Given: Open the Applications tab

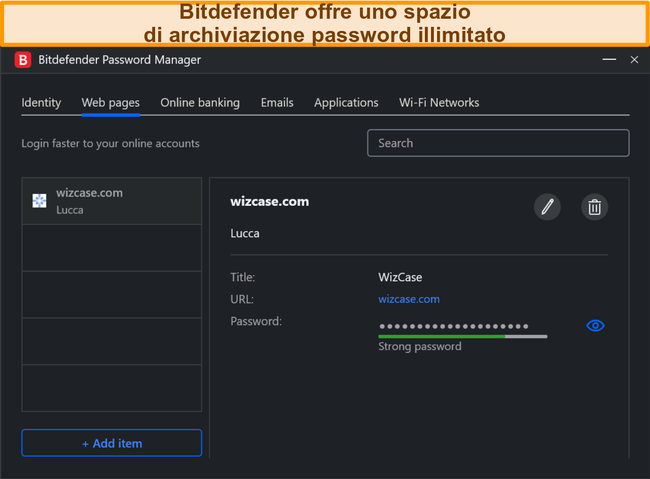Looking at the screenshot, I should [346, 102].
